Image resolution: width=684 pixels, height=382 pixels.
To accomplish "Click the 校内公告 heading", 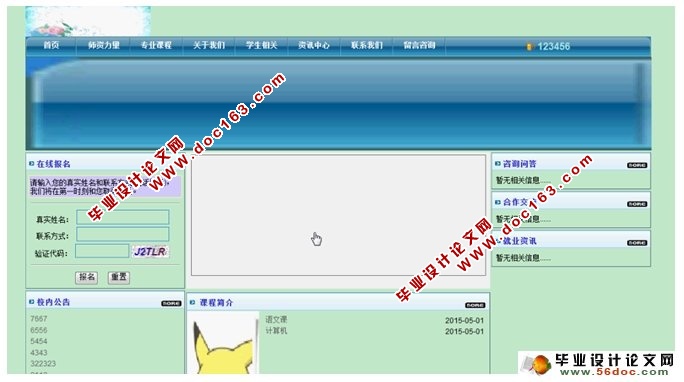I will click(53, 302).
